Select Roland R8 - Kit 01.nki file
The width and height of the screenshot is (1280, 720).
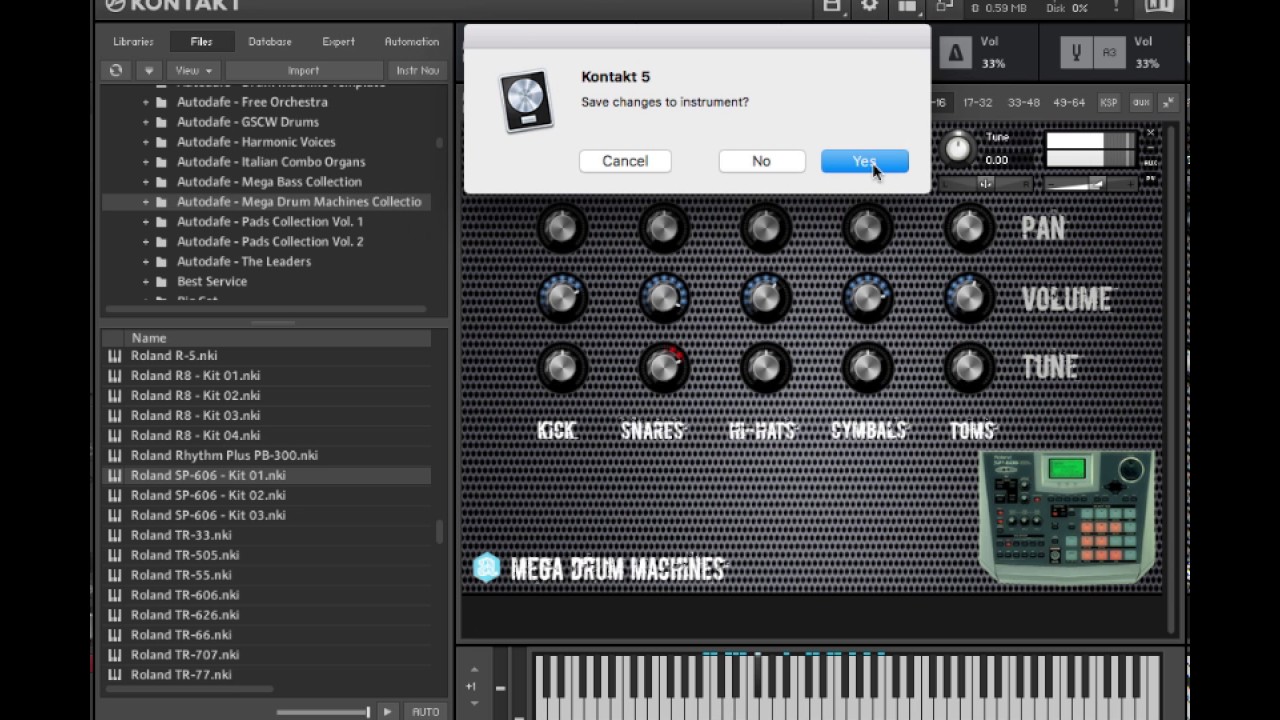coord(267,376)
